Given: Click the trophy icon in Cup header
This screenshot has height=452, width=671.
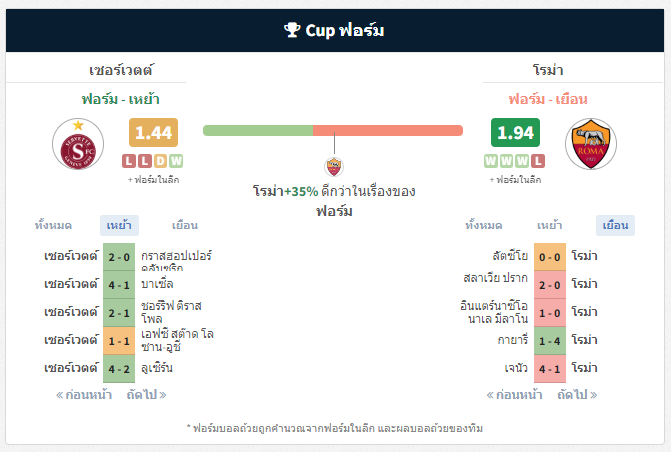Looking at the screenshot, I should pos(292,30).
